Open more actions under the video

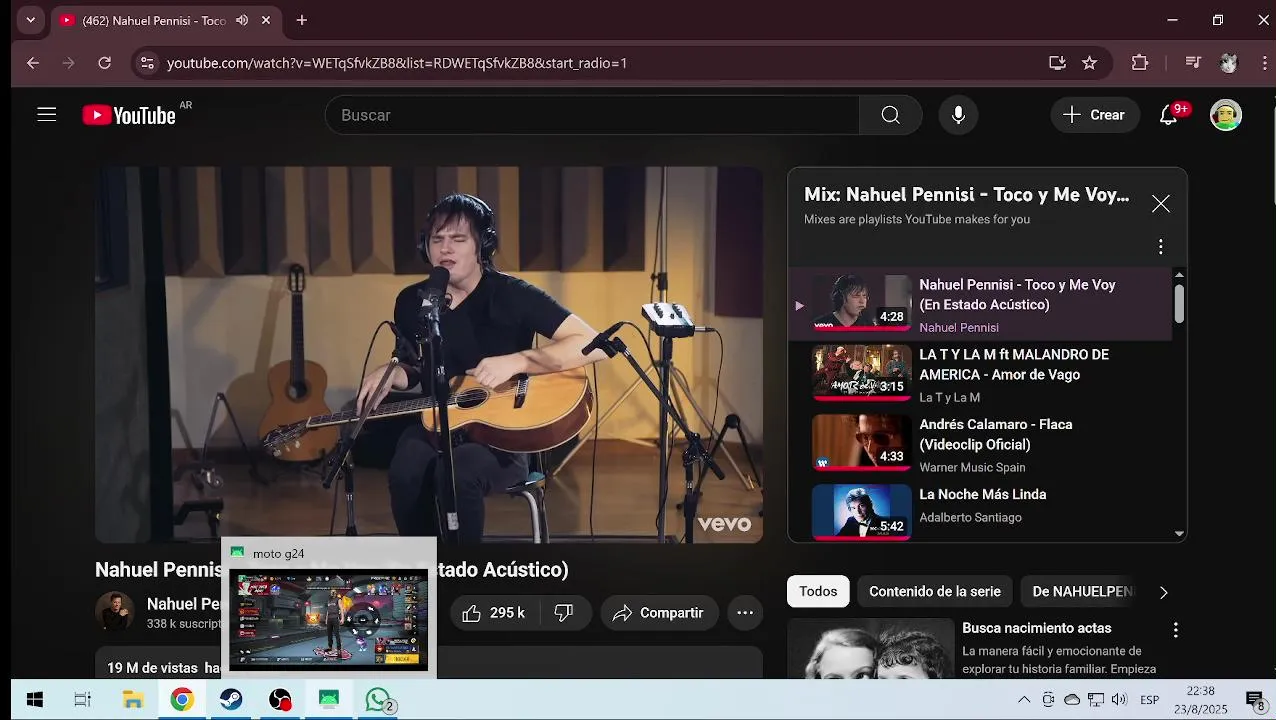[x=745, y=613]
